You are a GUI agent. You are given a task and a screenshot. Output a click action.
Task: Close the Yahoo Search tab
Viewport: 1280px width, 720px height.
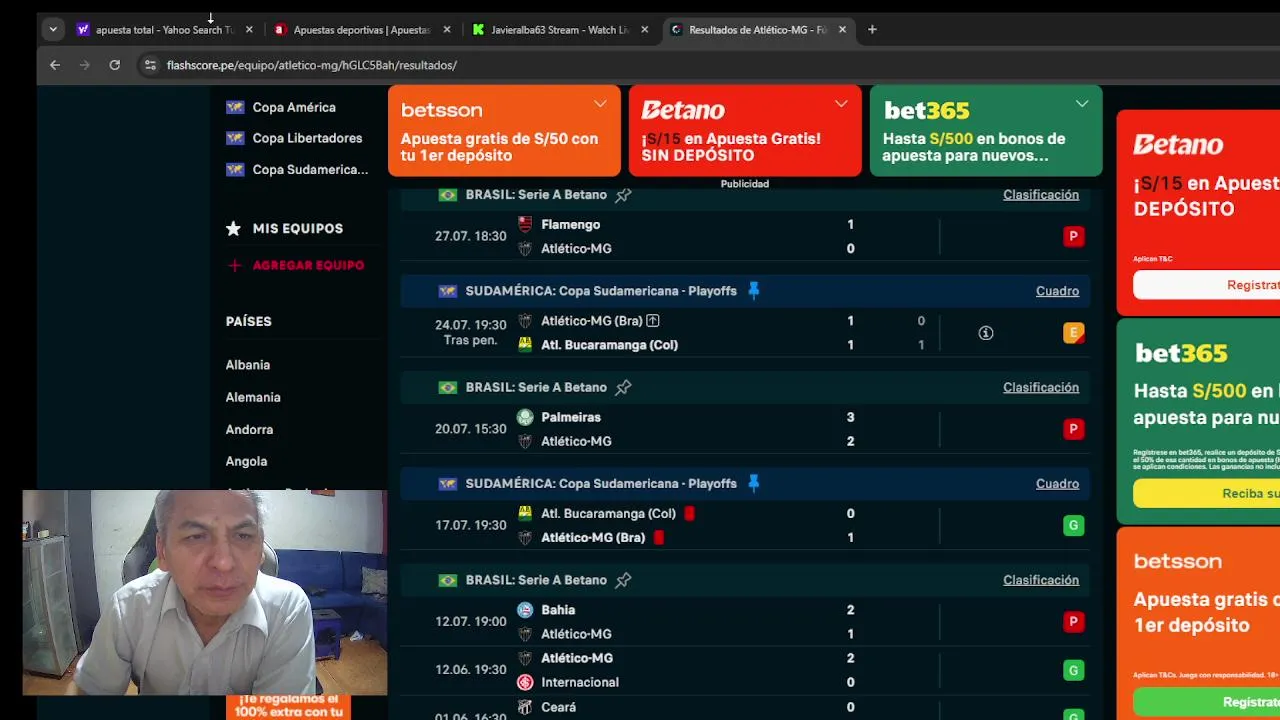(x=249, y=30)
